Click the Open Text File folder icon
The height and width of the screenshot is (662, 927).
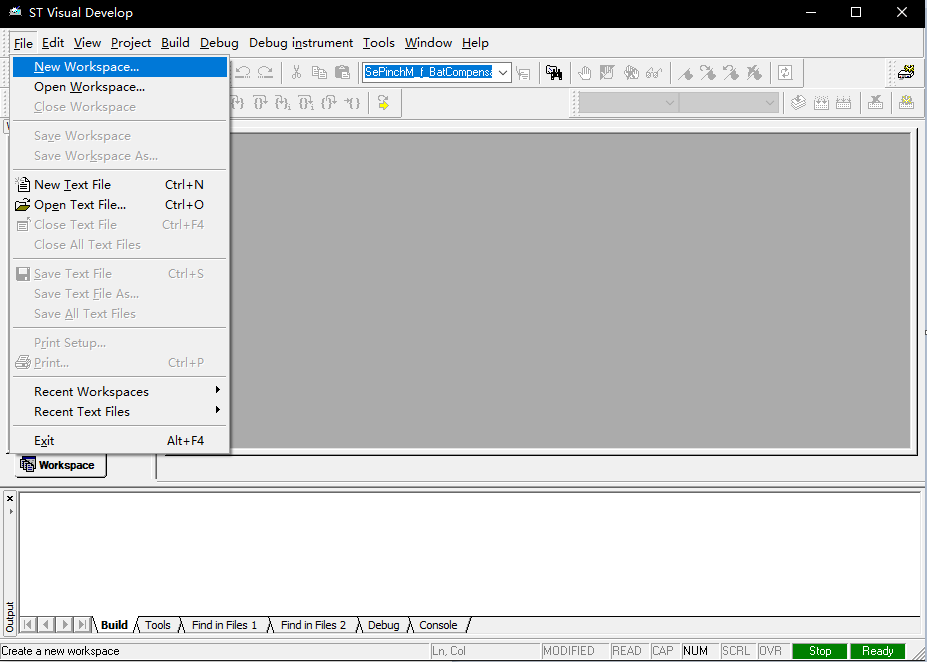tap(23, 204)
